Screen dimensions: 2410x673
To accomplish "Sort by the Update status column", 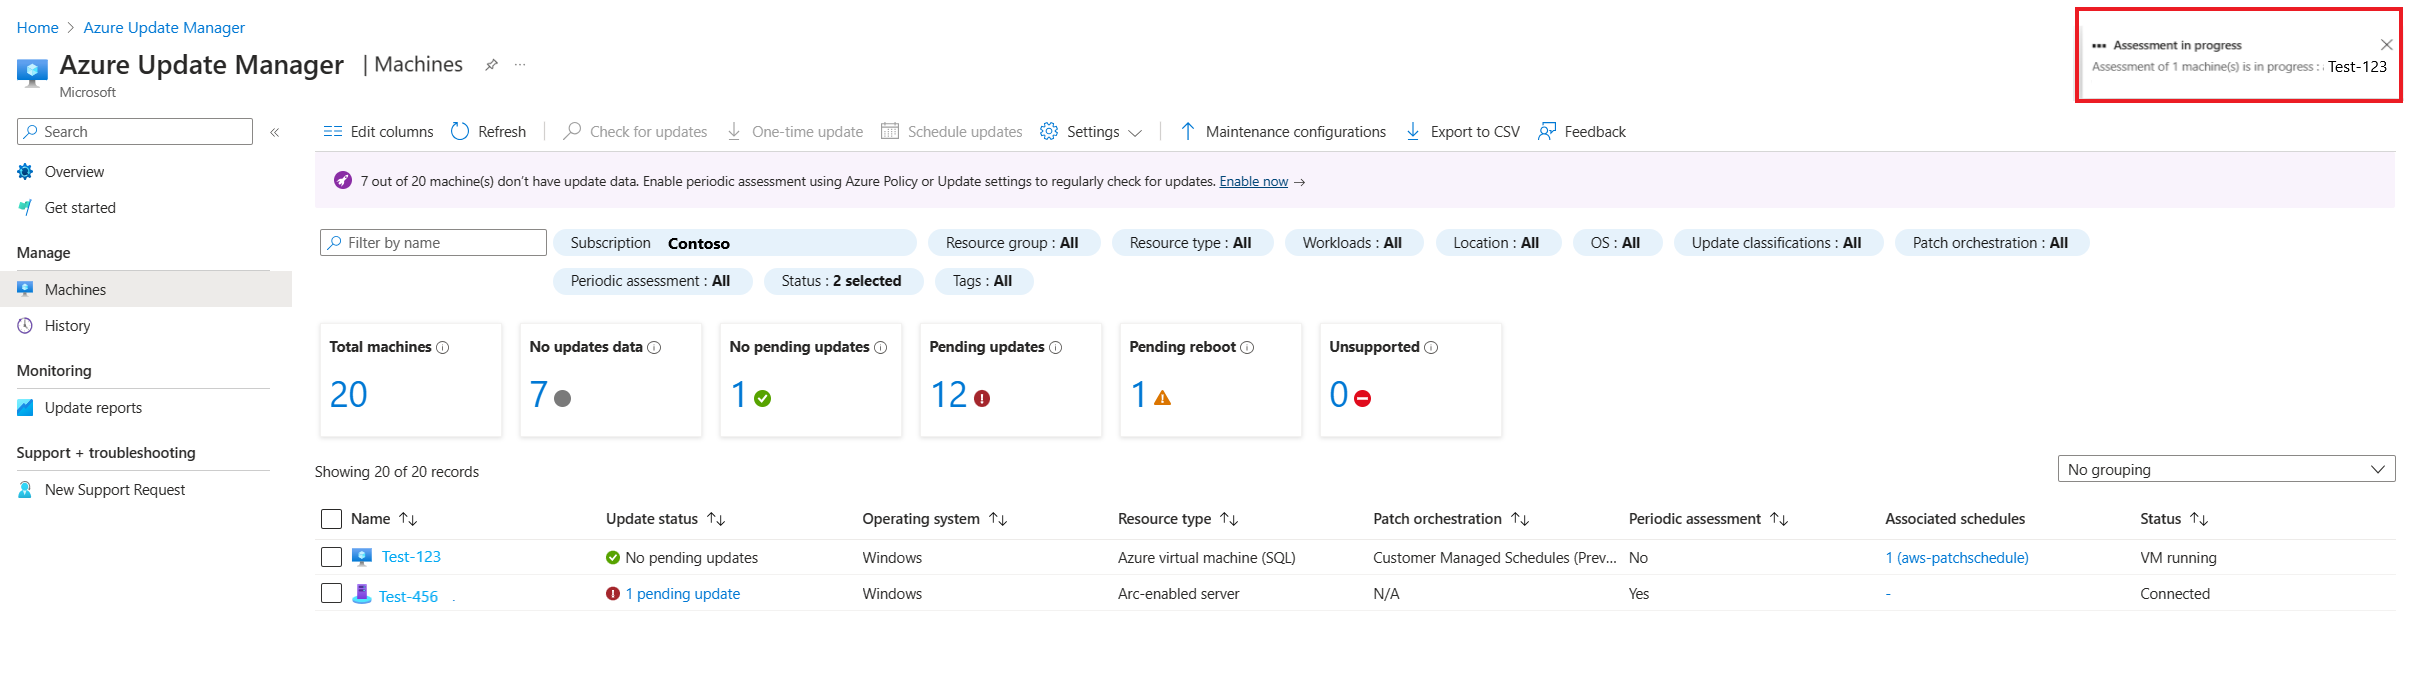I will coord(716,519).
